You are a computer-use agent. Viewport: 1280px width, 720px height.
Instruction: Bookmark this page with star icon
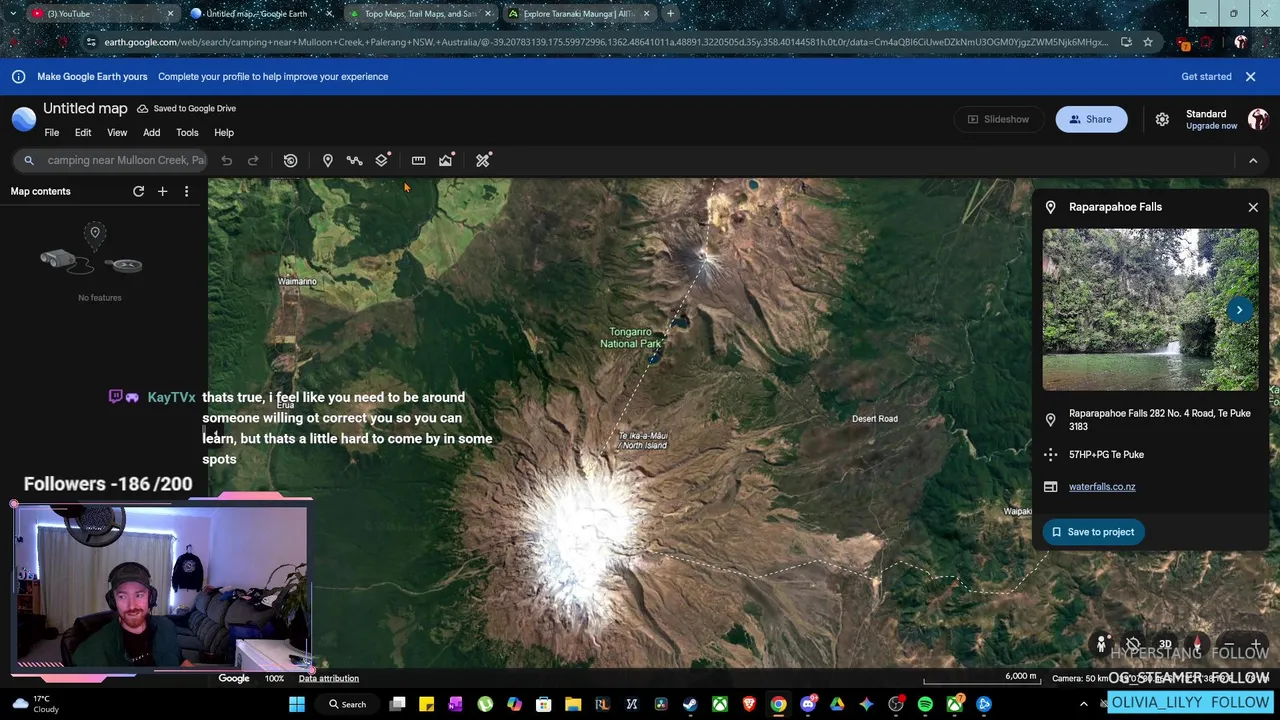(1148, 42)
